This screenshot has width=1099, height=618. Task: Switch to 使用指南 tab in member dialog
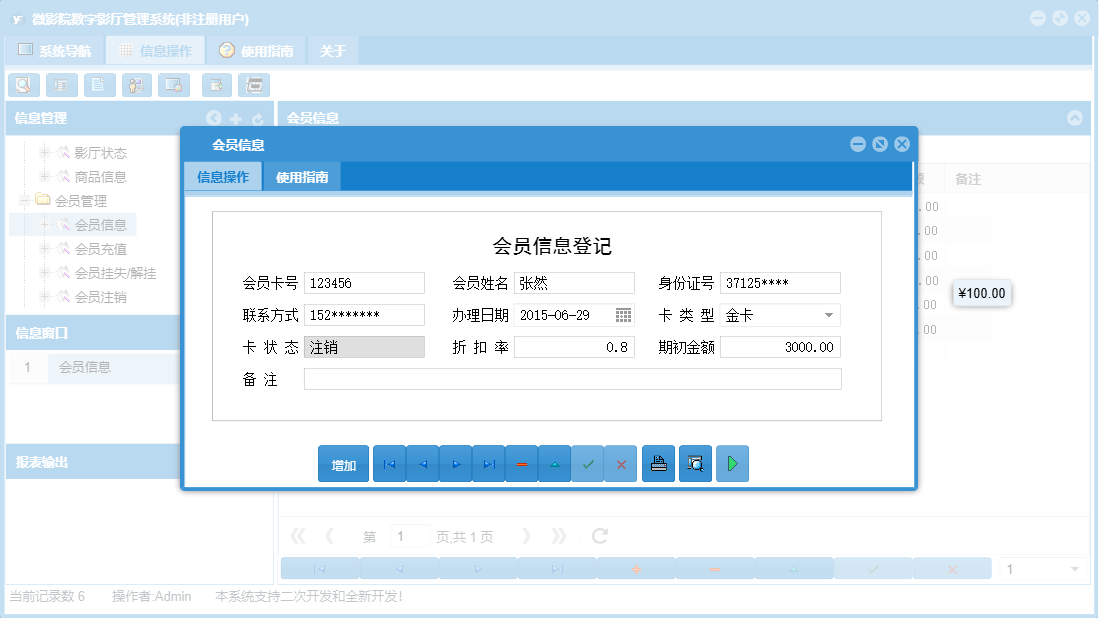coord(302,176)
